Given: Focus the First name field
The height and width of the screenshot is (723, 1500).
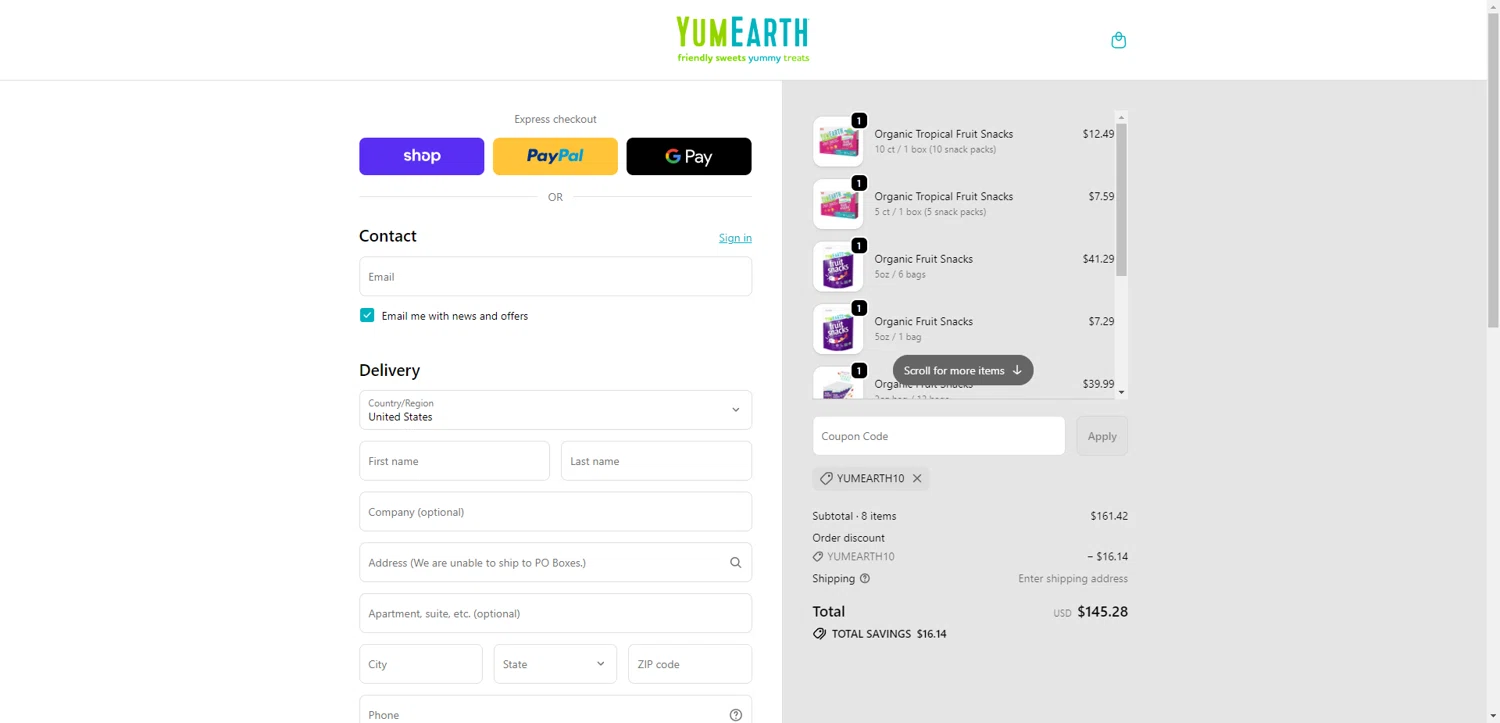Looking at the screenshot, I should 454,461.
